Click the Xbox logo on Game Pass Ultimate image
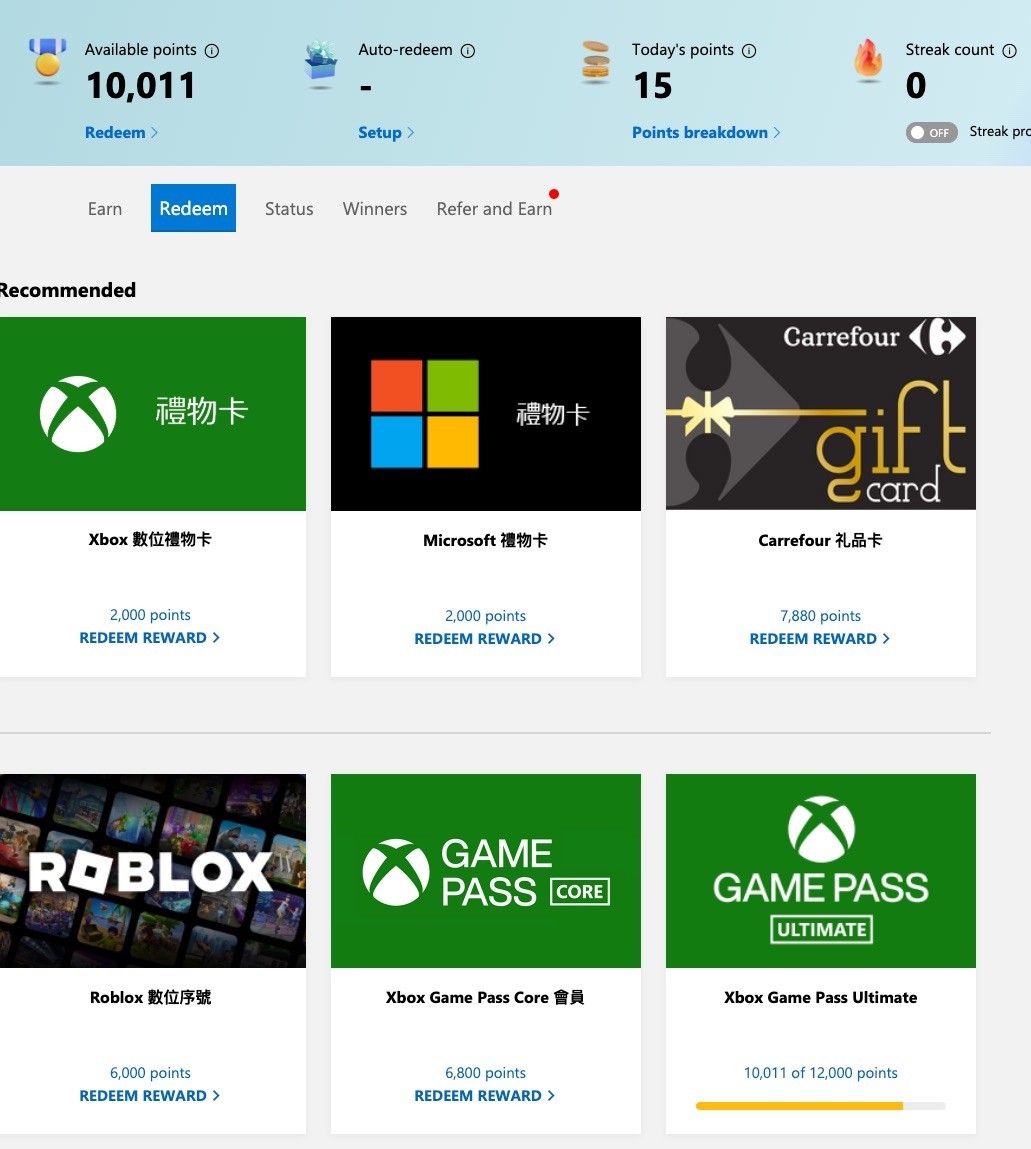The image size is (1031, 1149). 821,829
